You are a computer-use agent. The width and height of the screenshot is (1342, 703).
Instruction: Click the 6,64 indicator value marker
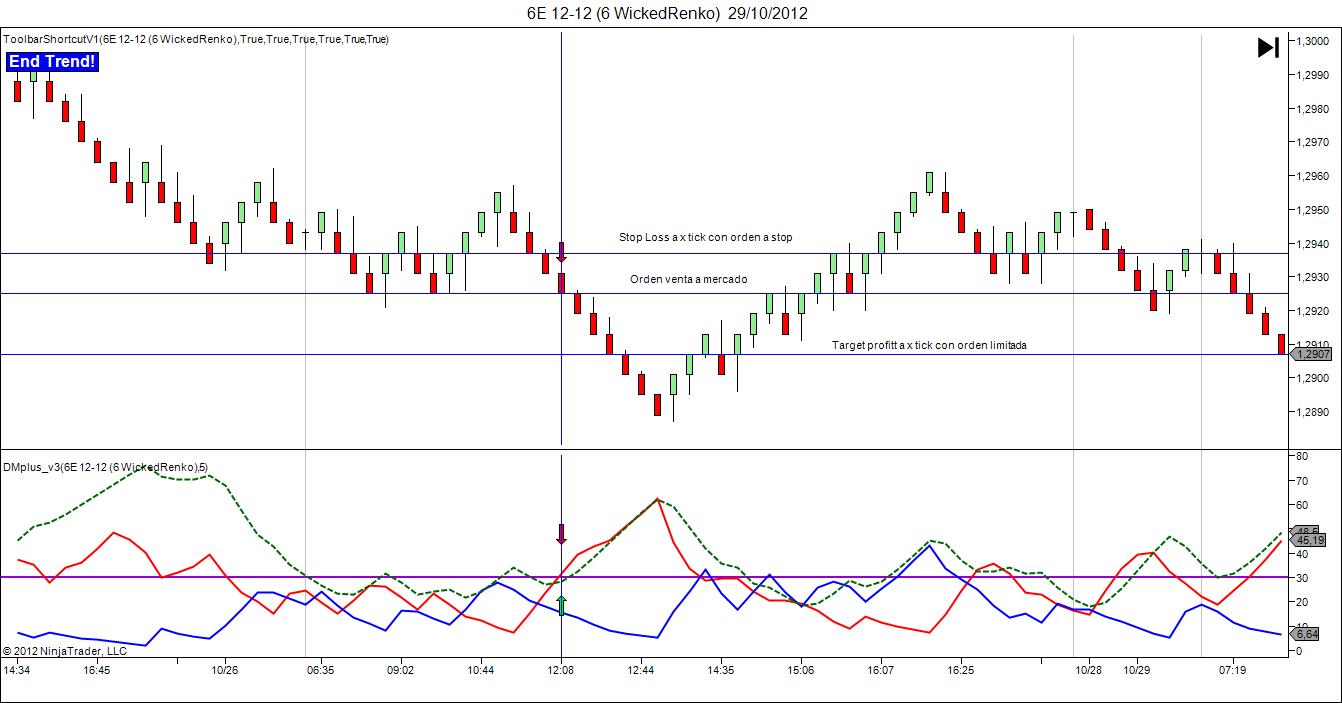(1306, 634)
